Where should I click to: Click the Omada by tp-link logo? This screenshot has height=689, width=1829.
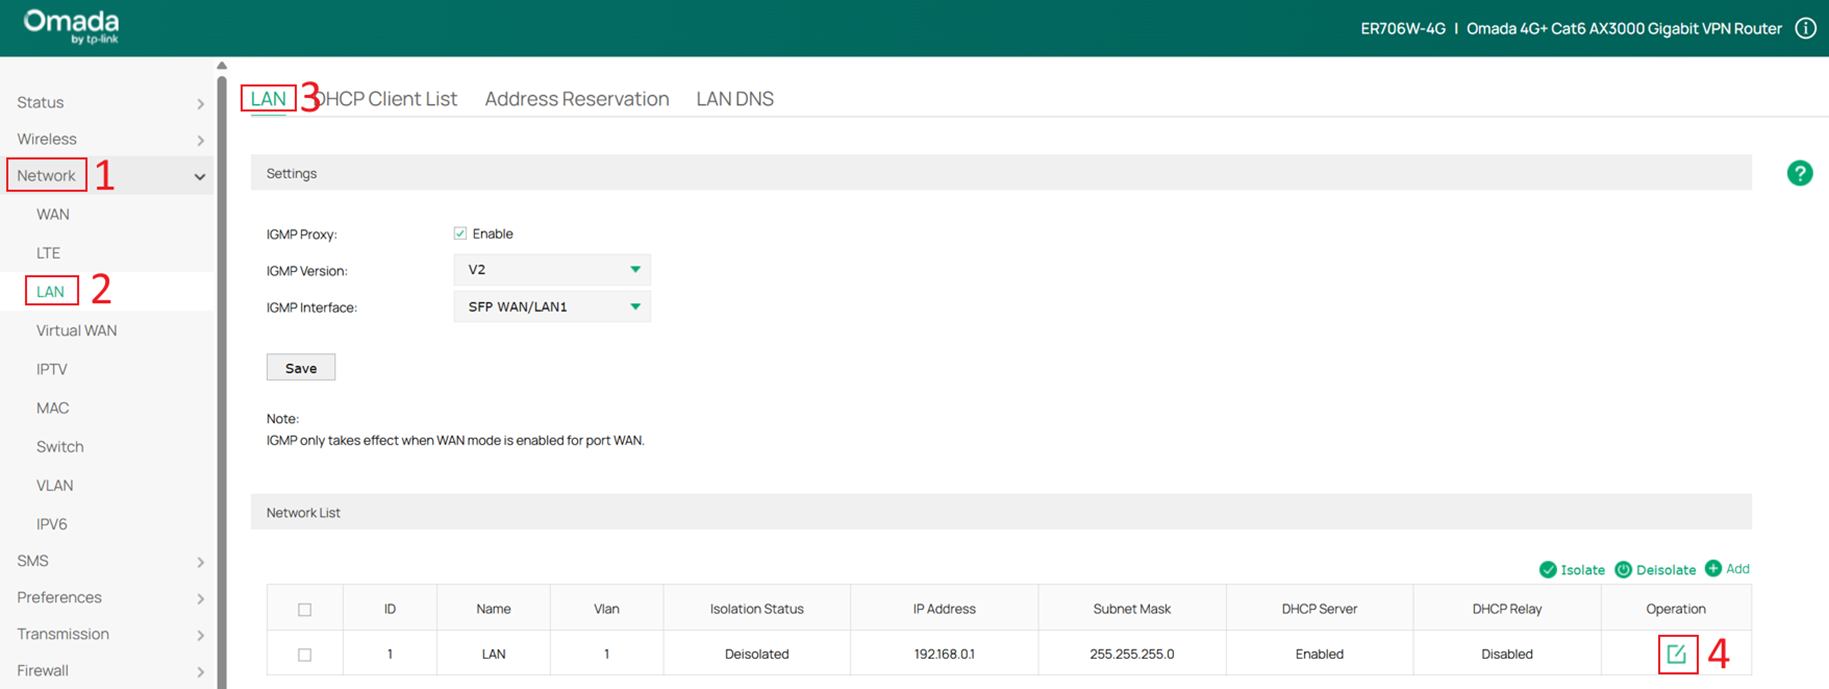[x=72, y=26]
